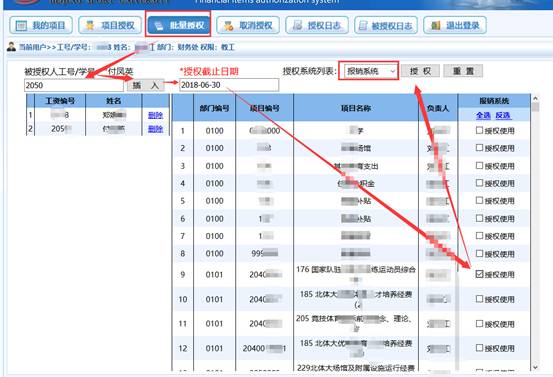The height and width of the screenshot is (377, 553).
Task: Click 删除 link in staff list row 2
Action: (155, 129)
